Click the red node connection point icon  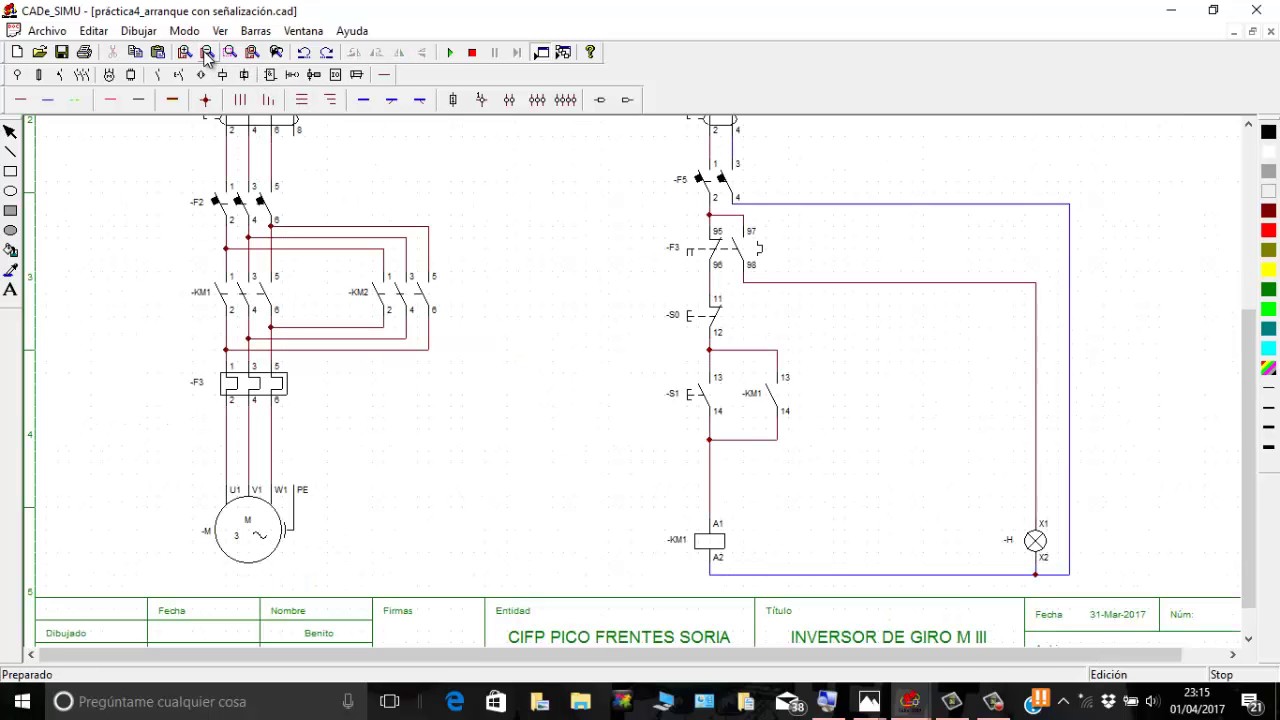205,99
